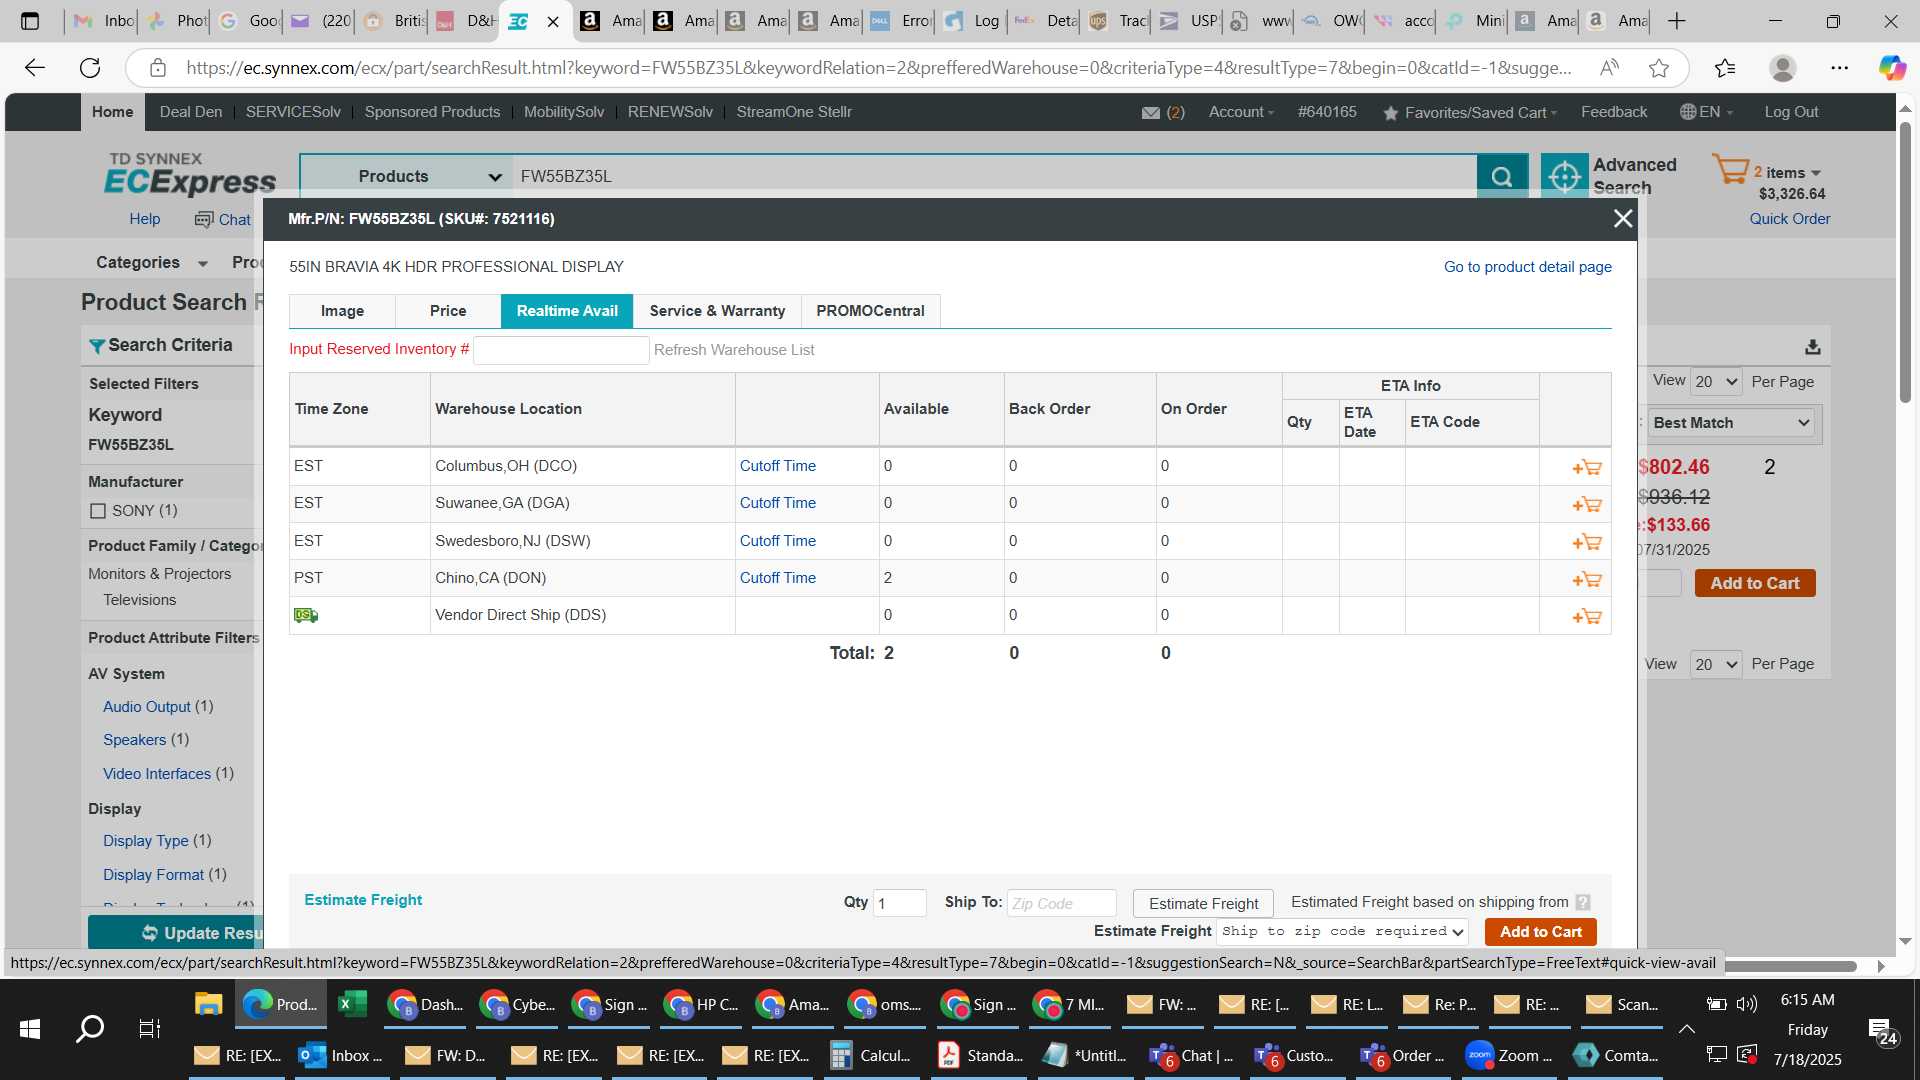This screenshot has height=1080, width=1920.
Task: Refresh the browser page
Action: pyautogui.click(x=90, y=68)
